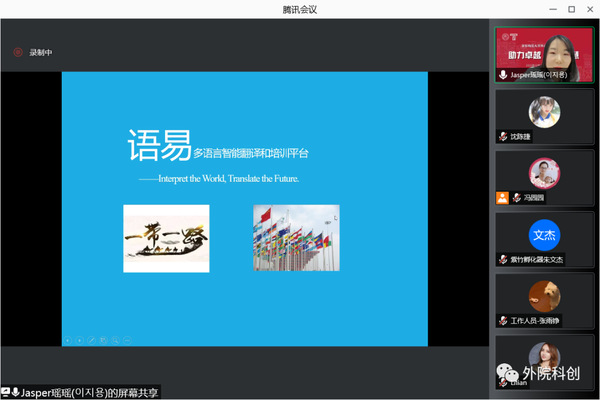600x400 pixels.
Task: Click the zoom magnifier in slideshow controls
Action: click(115, 340)
